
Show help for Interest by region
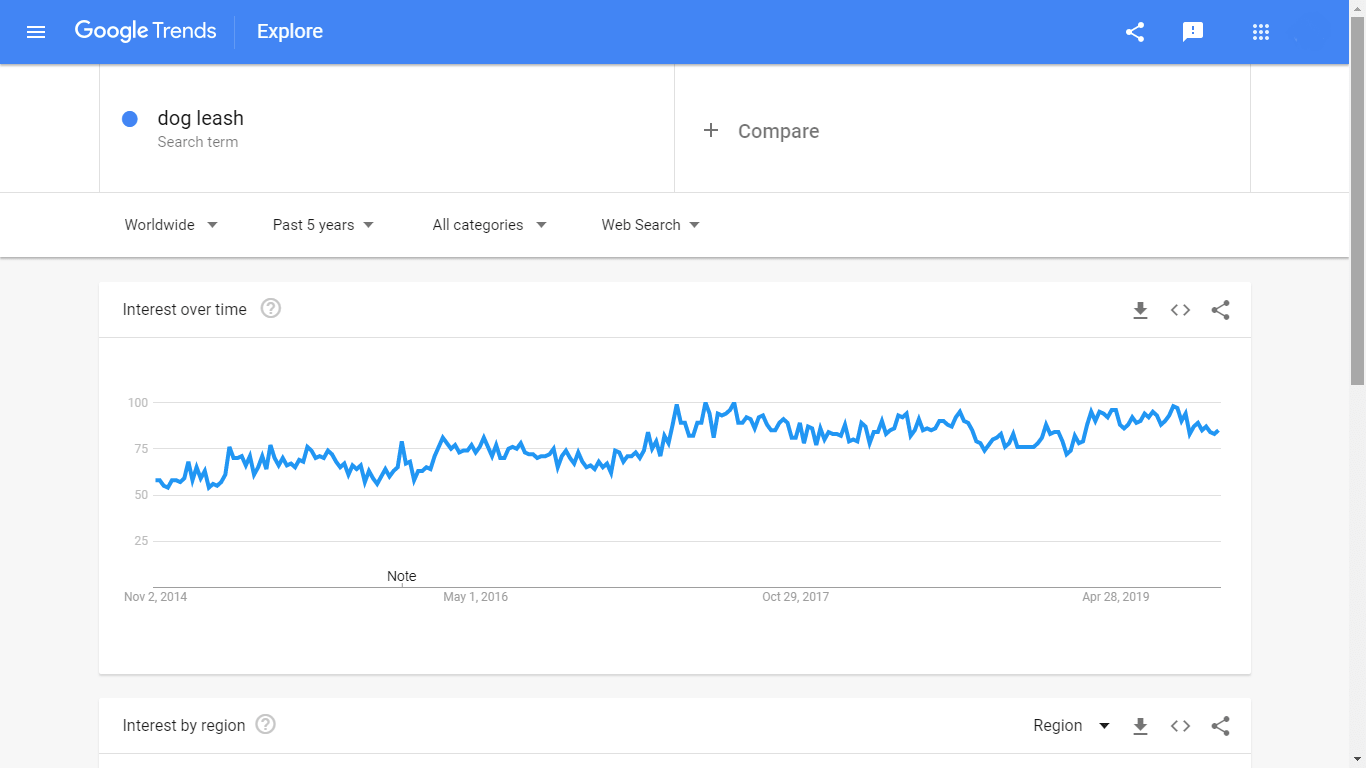point(265,725)
